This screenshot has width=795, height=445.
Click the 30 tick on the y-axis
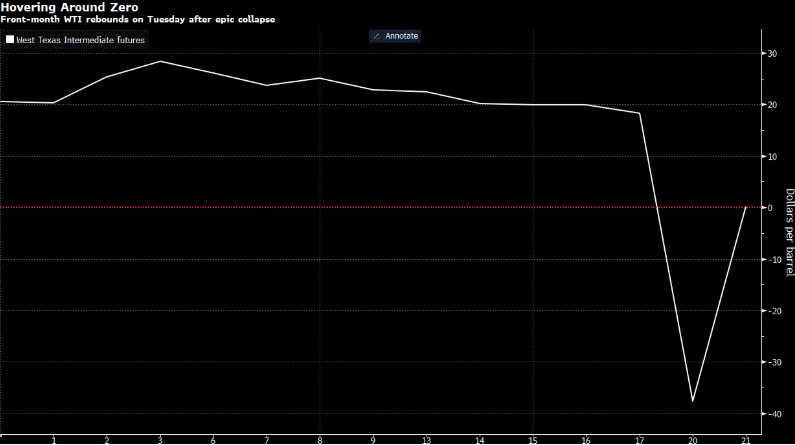(772, 53)
